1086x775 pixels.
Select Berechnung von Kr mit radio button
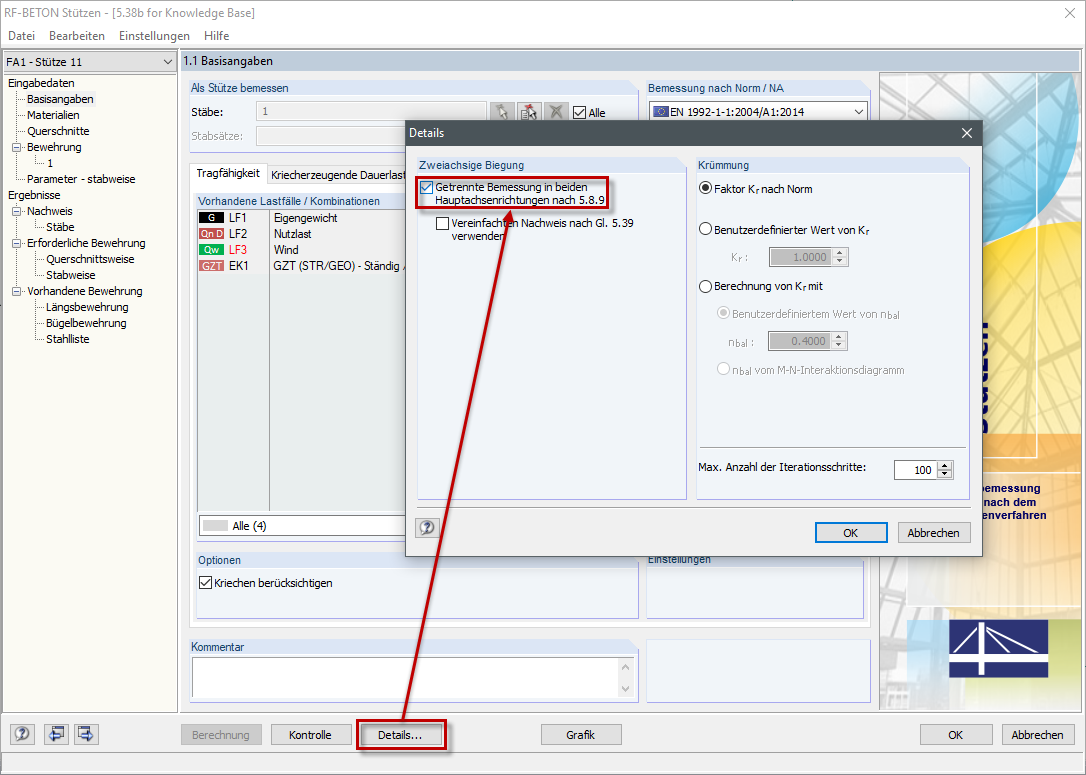(x=705, y=286)
